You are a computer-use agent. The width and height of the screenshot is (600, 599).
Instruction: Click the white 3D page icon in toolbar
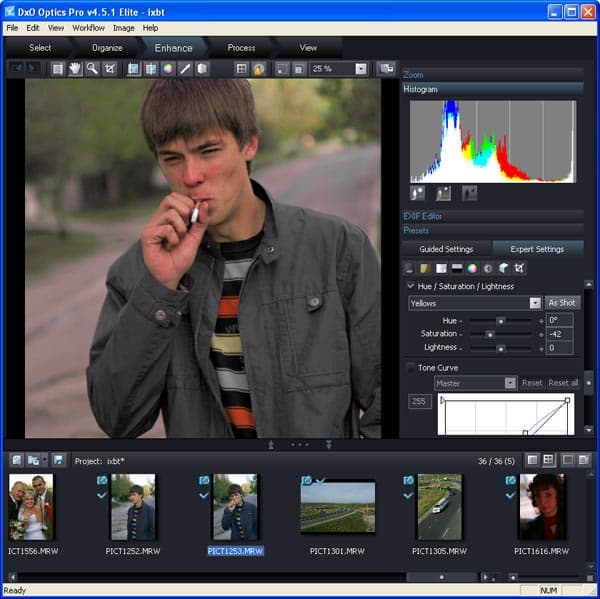click(x=202, y=69)
